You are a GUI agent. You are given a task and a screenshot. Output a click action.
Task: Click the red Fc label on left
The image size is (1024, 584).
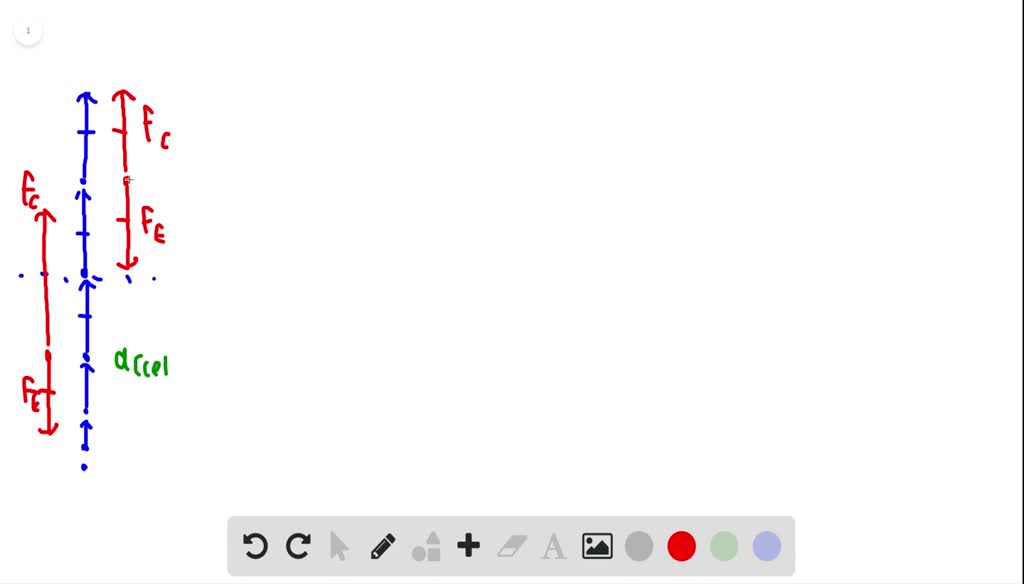click(30, 190)
